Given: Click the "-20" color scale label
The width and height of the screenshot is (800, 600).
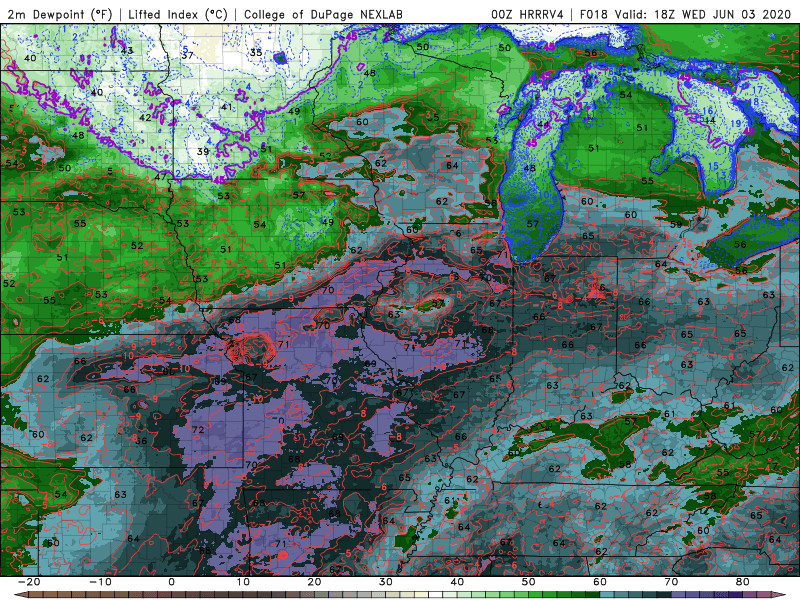Looking at the screenshot, I should [29, 582].
